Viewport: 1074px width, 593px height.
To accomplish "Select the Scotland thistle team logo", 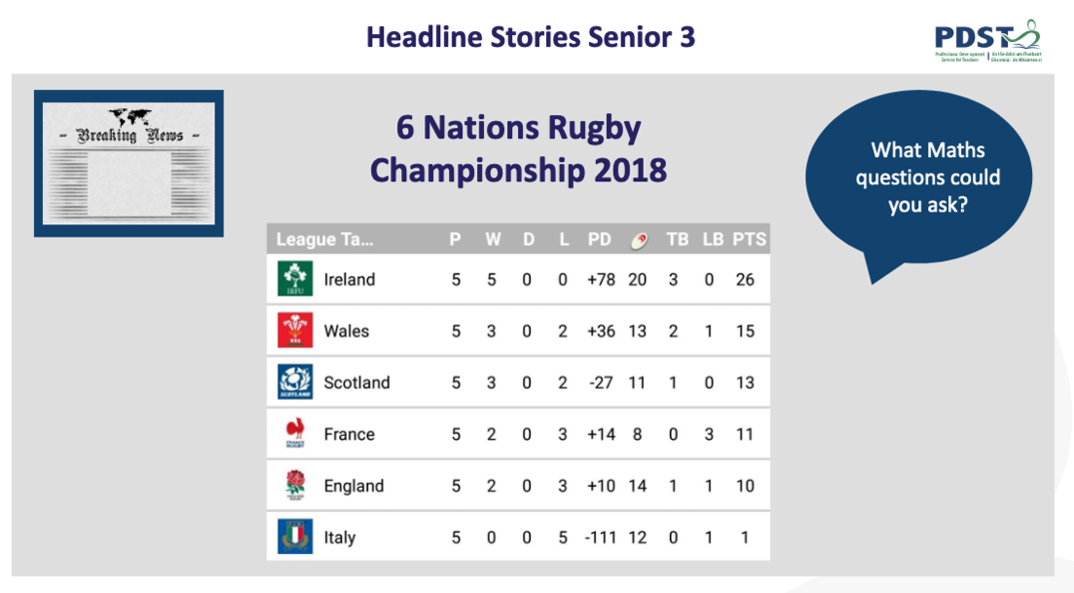I will point(295,382).
